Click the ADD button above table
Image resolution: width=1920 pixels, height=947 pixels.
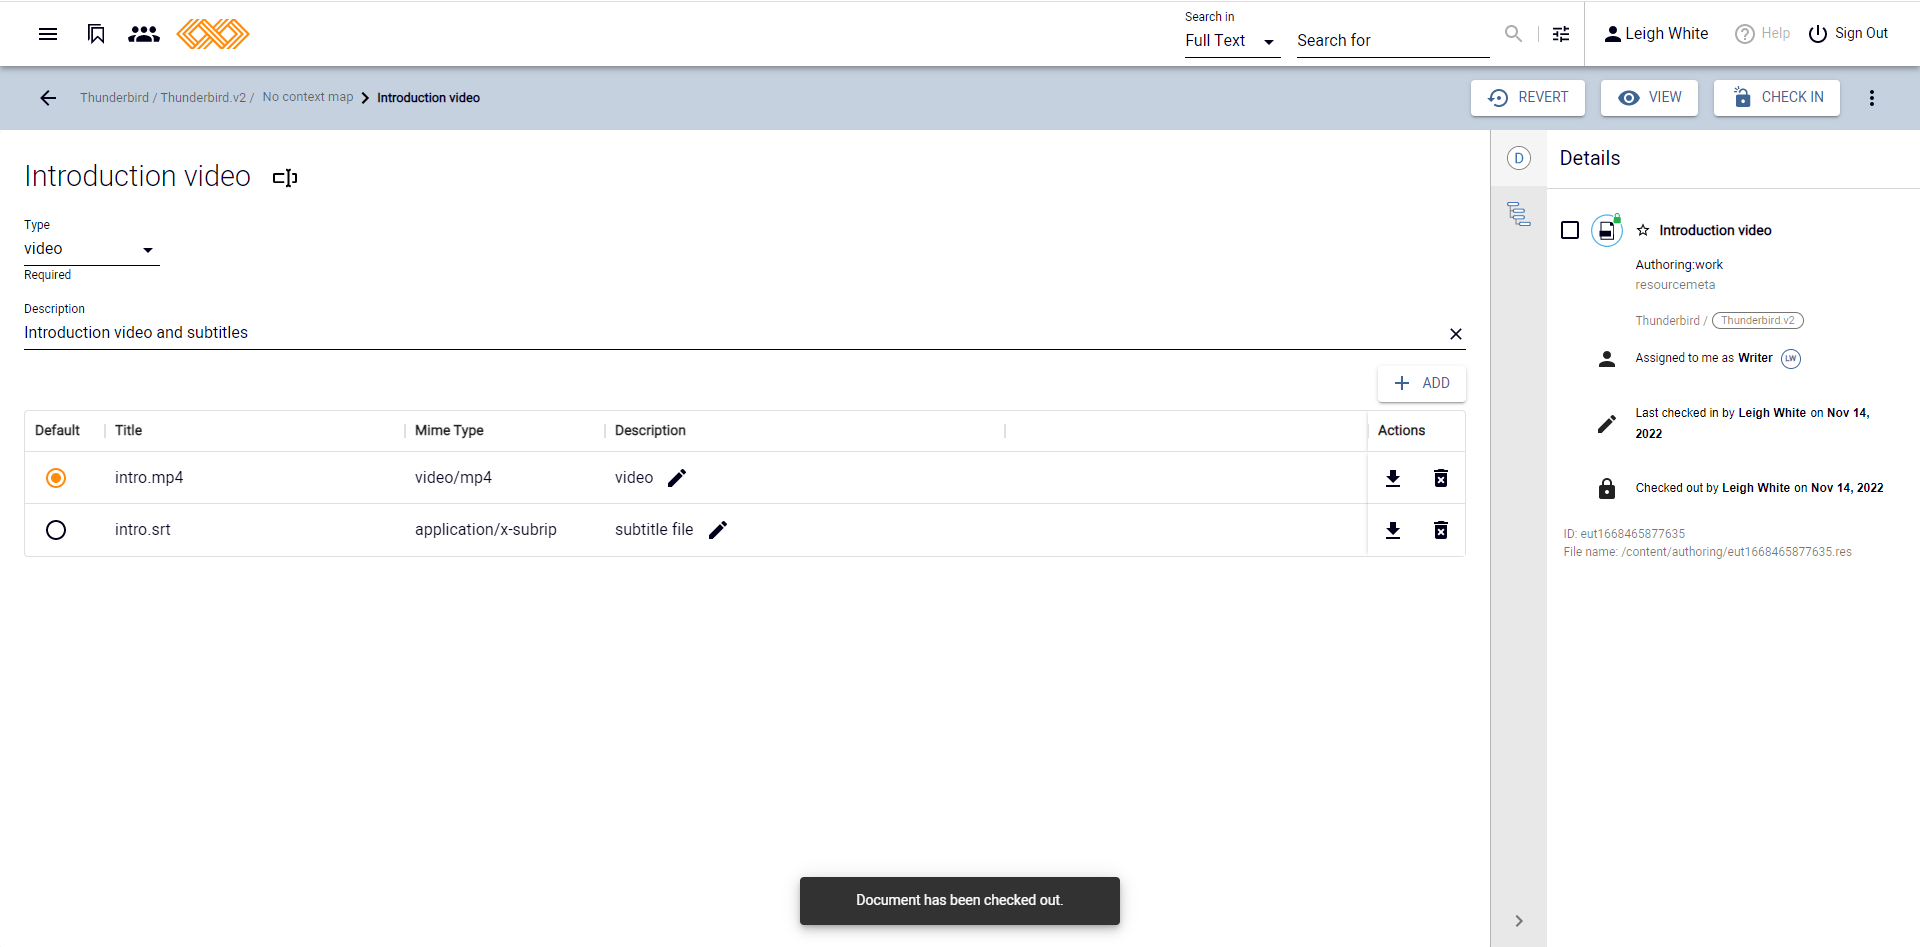point(1421,383)
